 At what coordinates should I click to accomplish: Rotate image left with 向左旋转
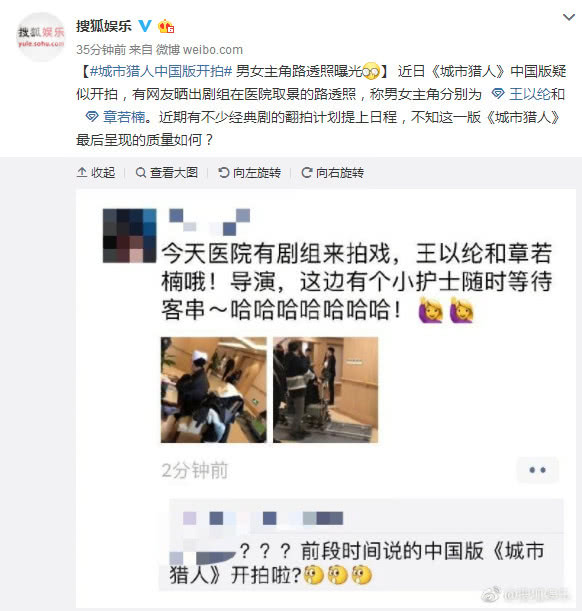[x=249, y=172]
